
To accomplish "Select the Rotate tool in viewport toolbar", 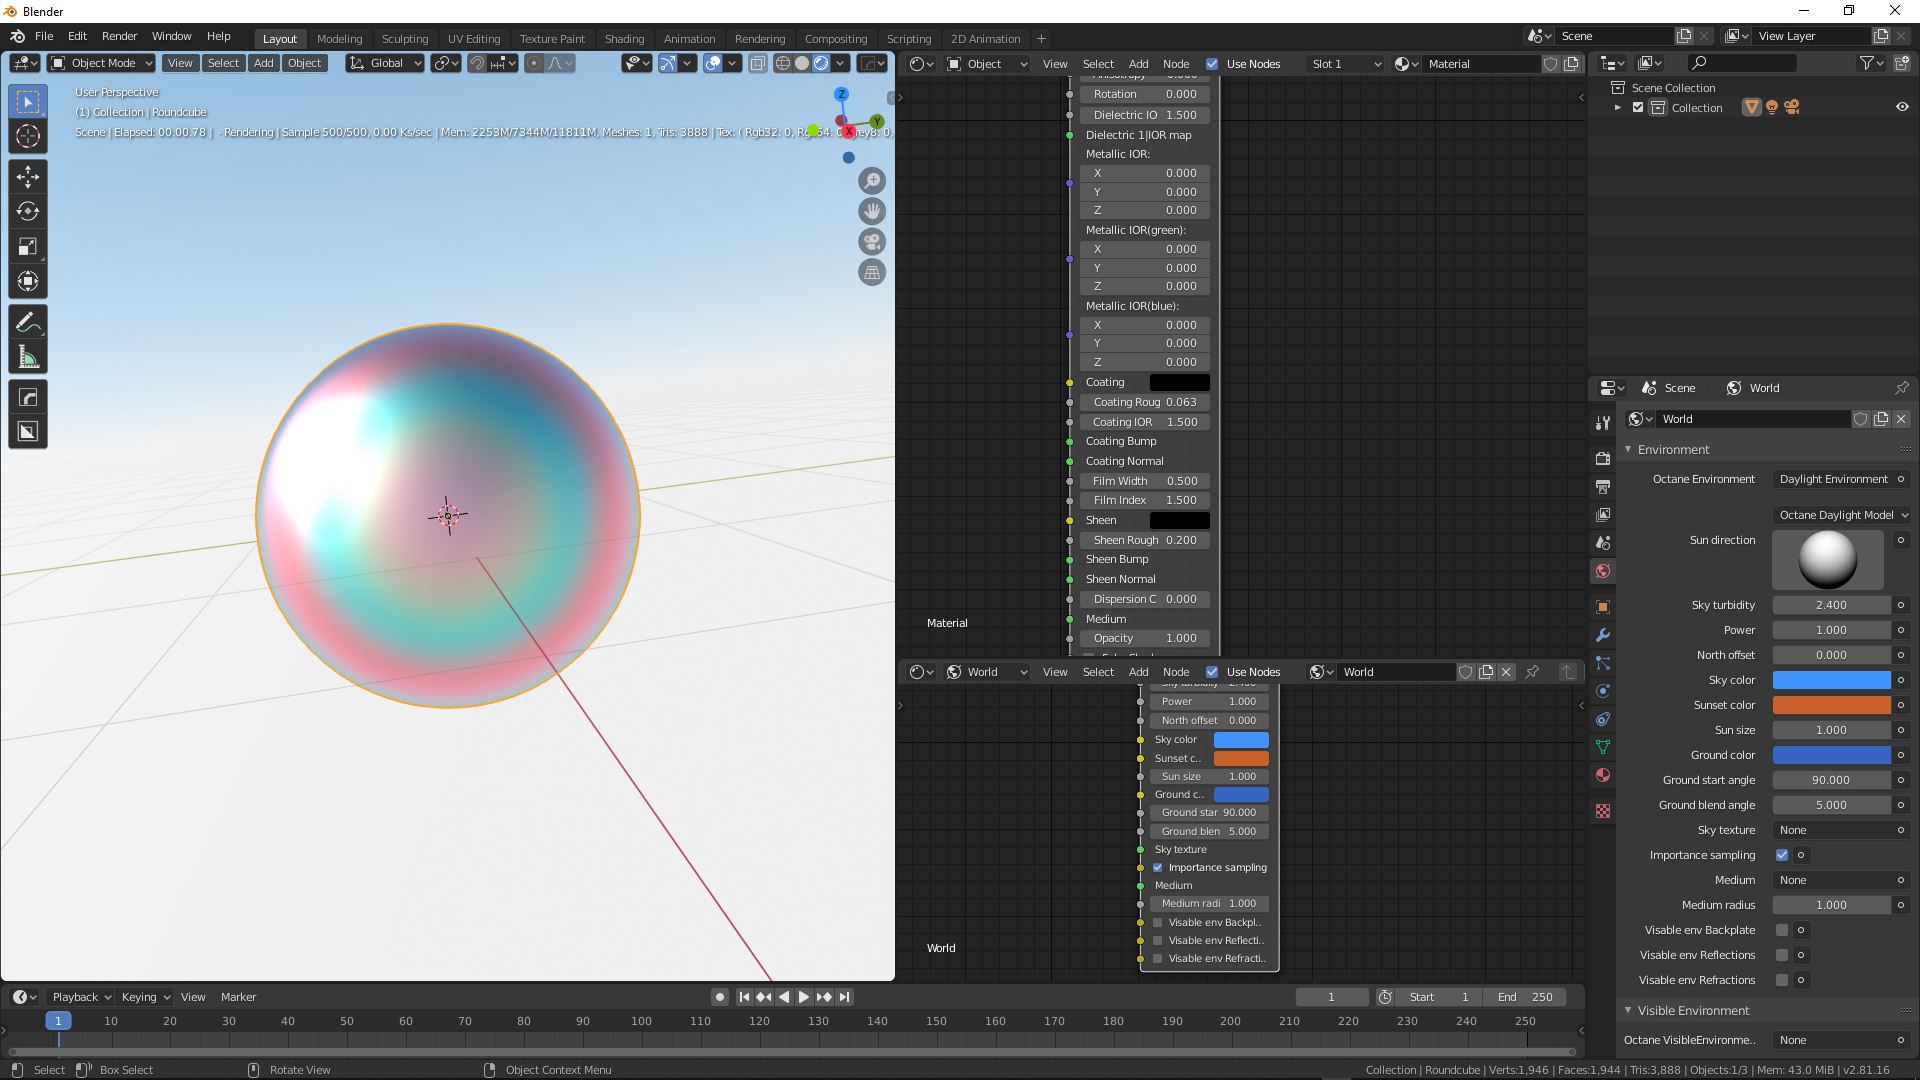I will (x=28, y=211).
